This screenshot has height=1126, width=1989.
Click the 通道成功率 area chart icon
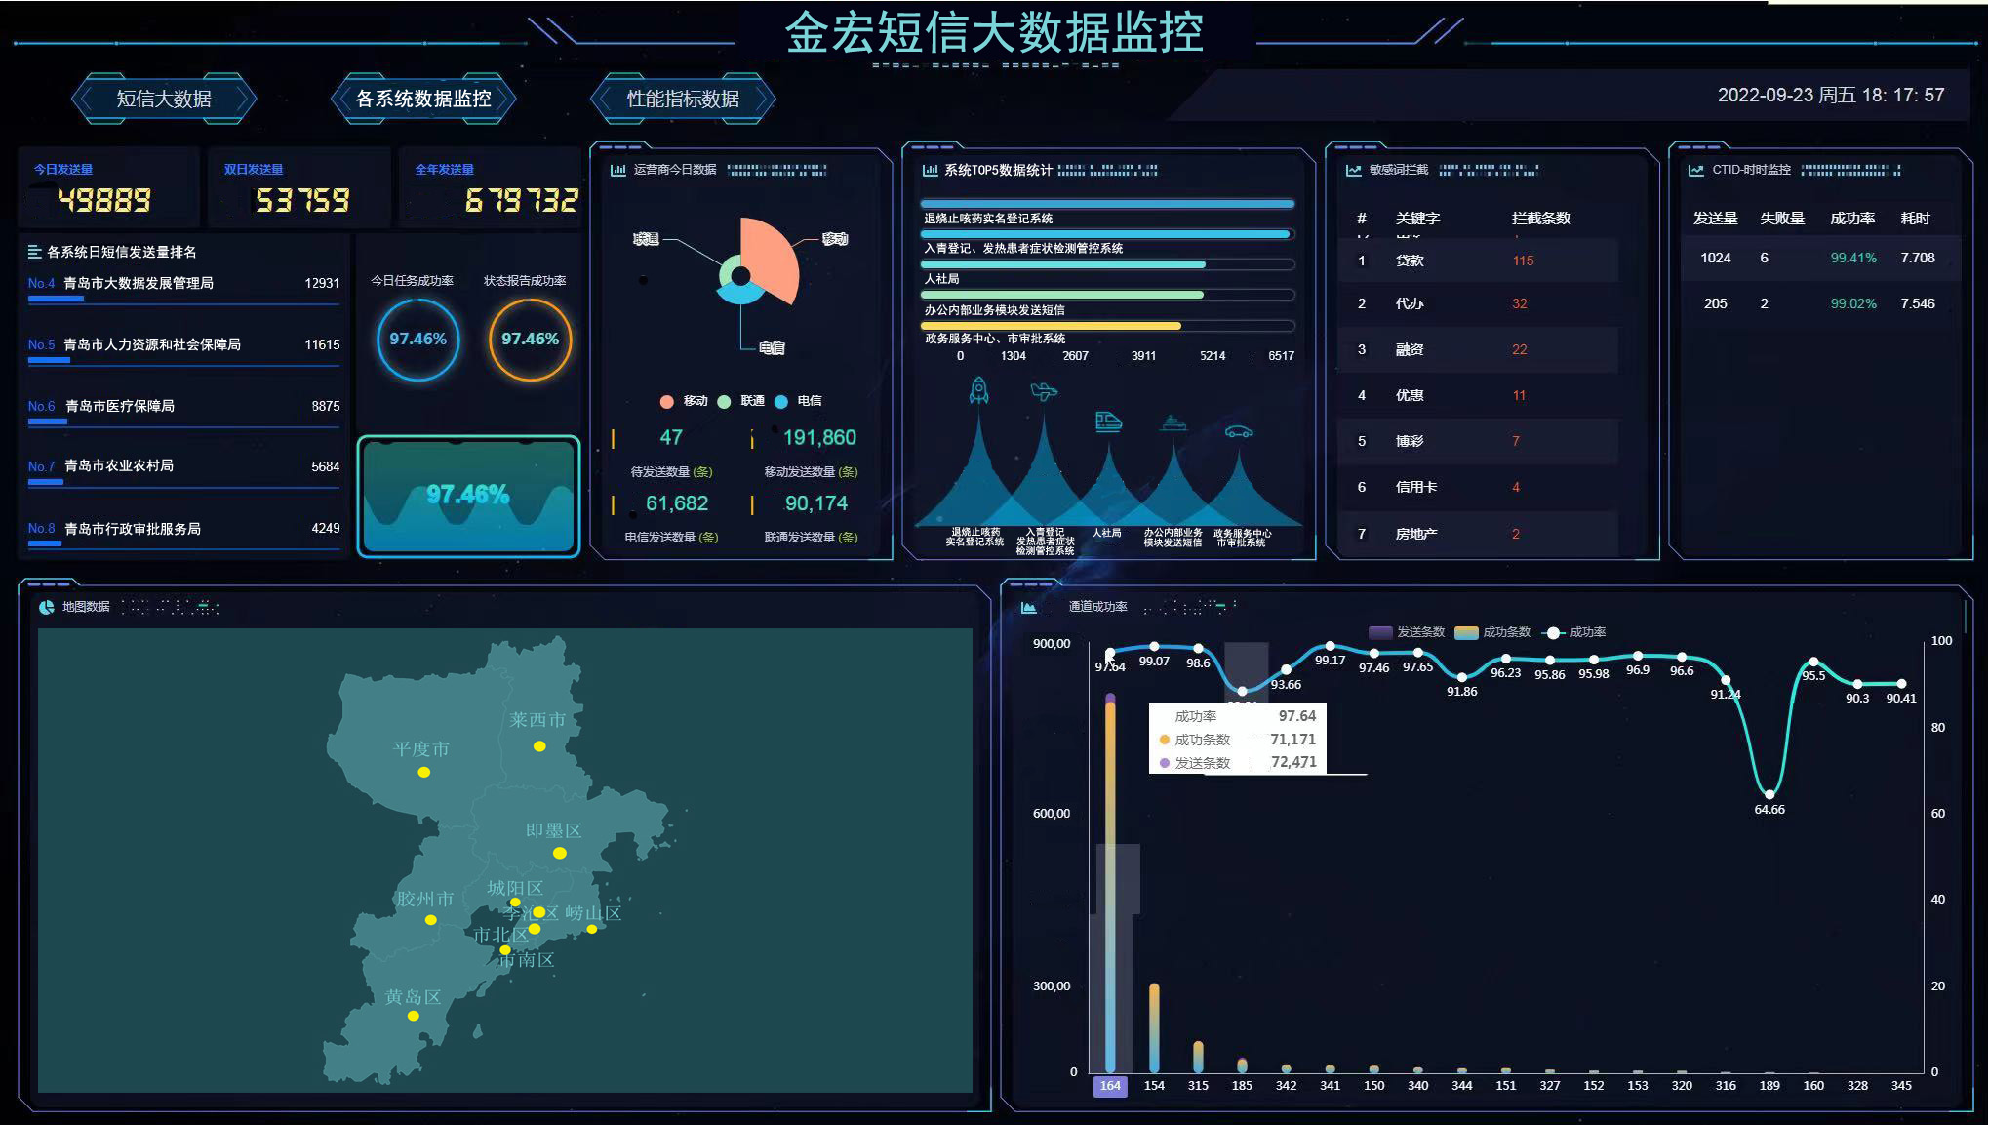click(1028, 607)
